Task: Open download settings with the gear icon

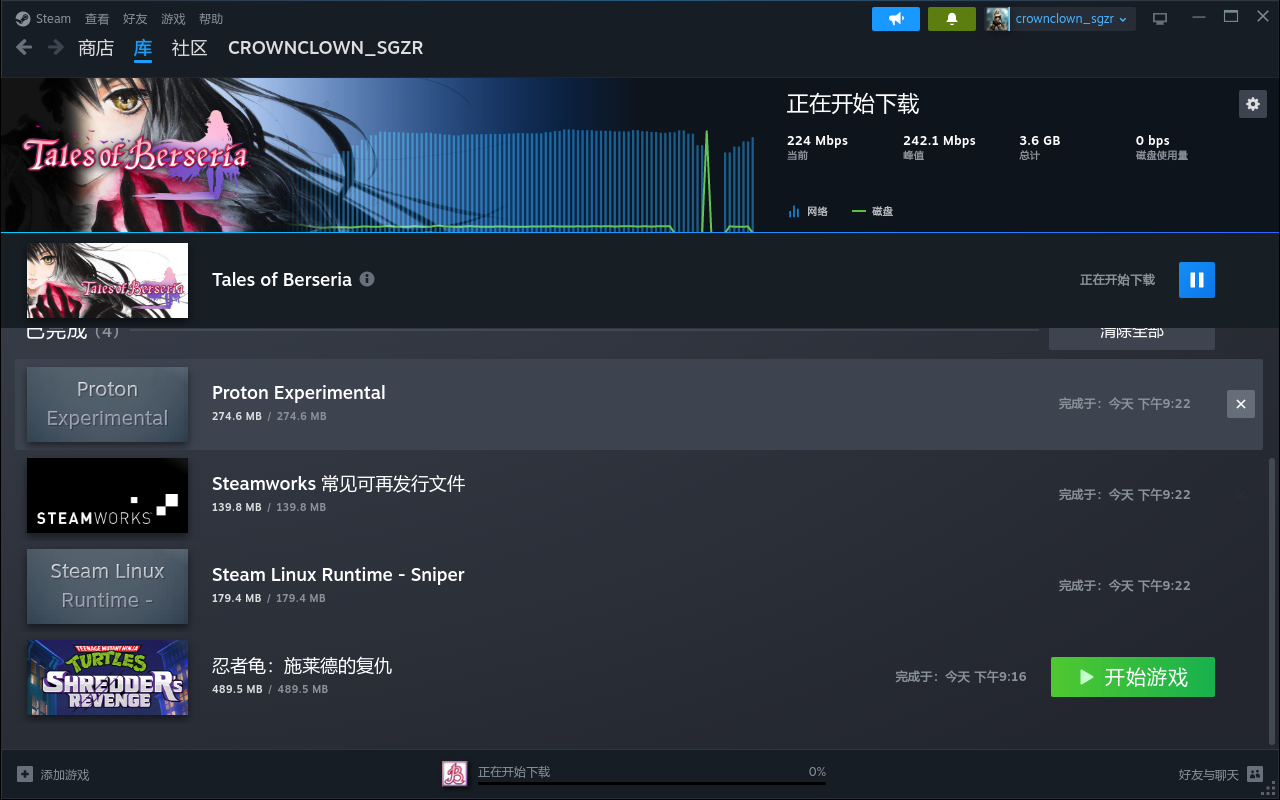Action: (1252, 104)
